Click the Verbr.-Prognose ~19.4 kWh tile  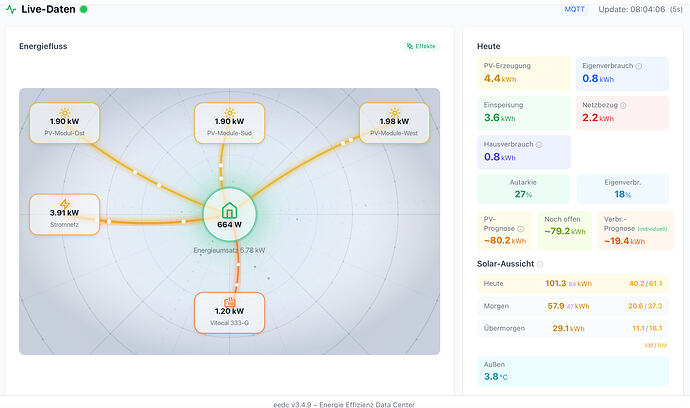[x=635, y=231]
